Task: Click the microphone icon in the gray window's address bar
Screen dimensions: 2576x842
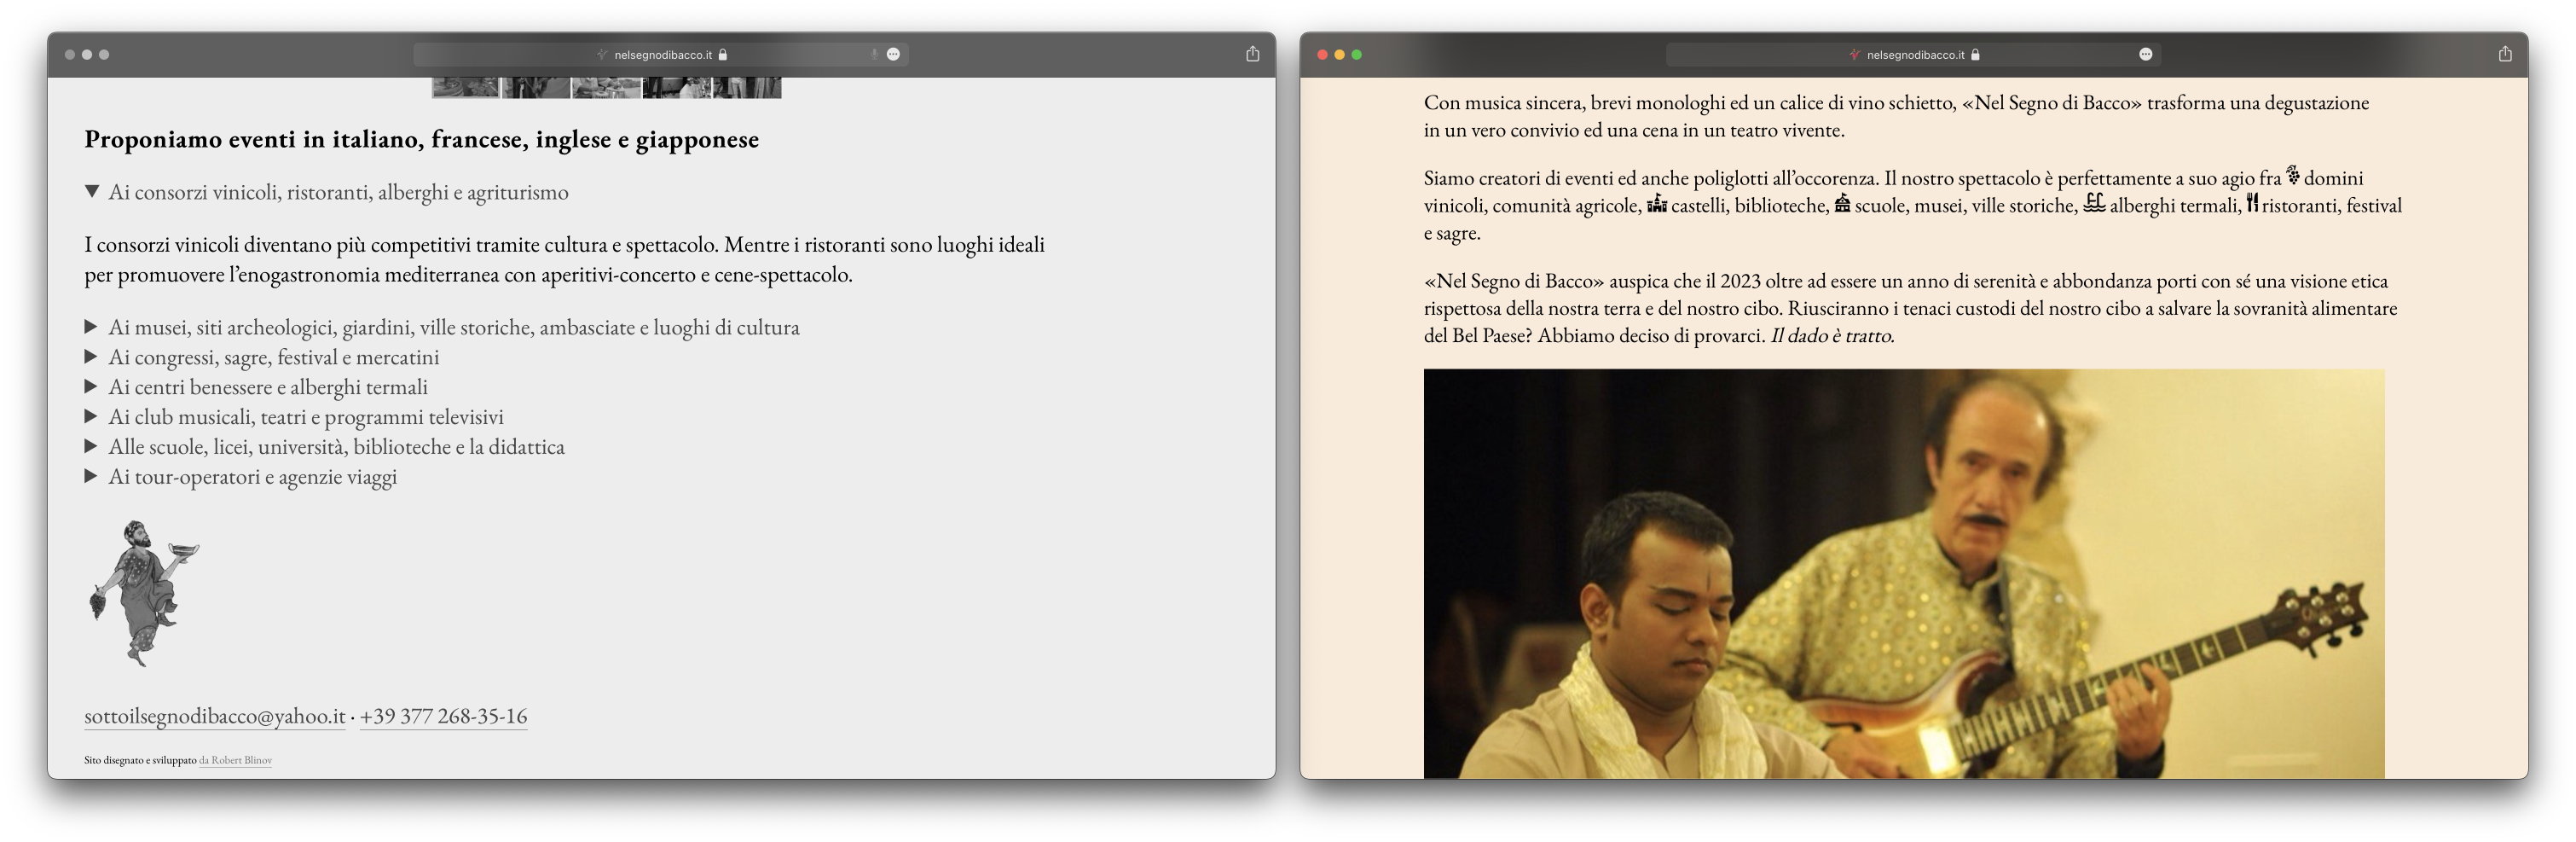Action: click(x=874, y=54)
